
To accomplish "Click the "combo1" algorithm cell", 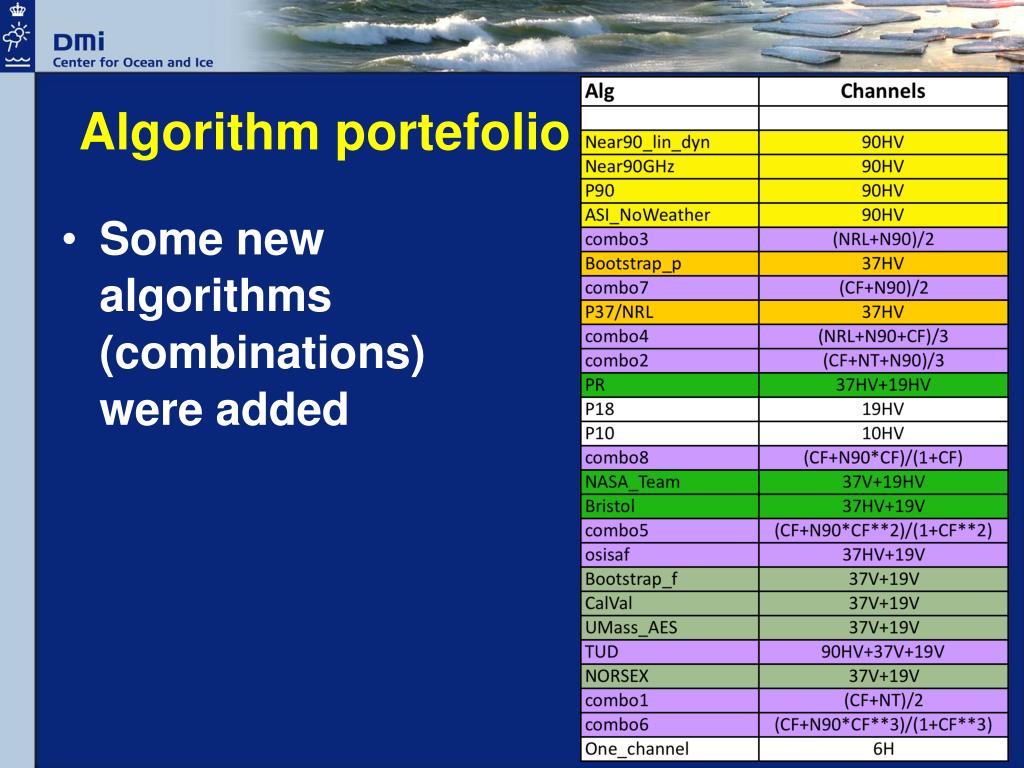I will coord(670,701).
